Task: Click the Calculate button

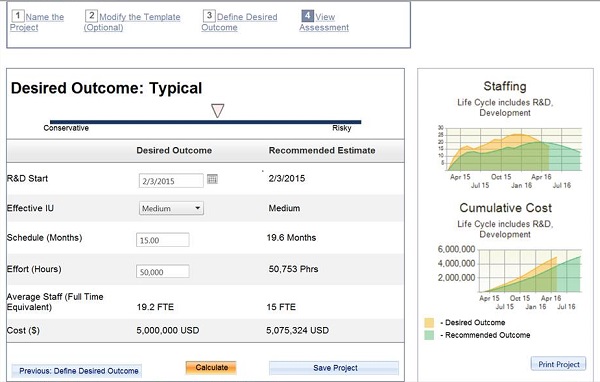Action: [x=211, y=367]
